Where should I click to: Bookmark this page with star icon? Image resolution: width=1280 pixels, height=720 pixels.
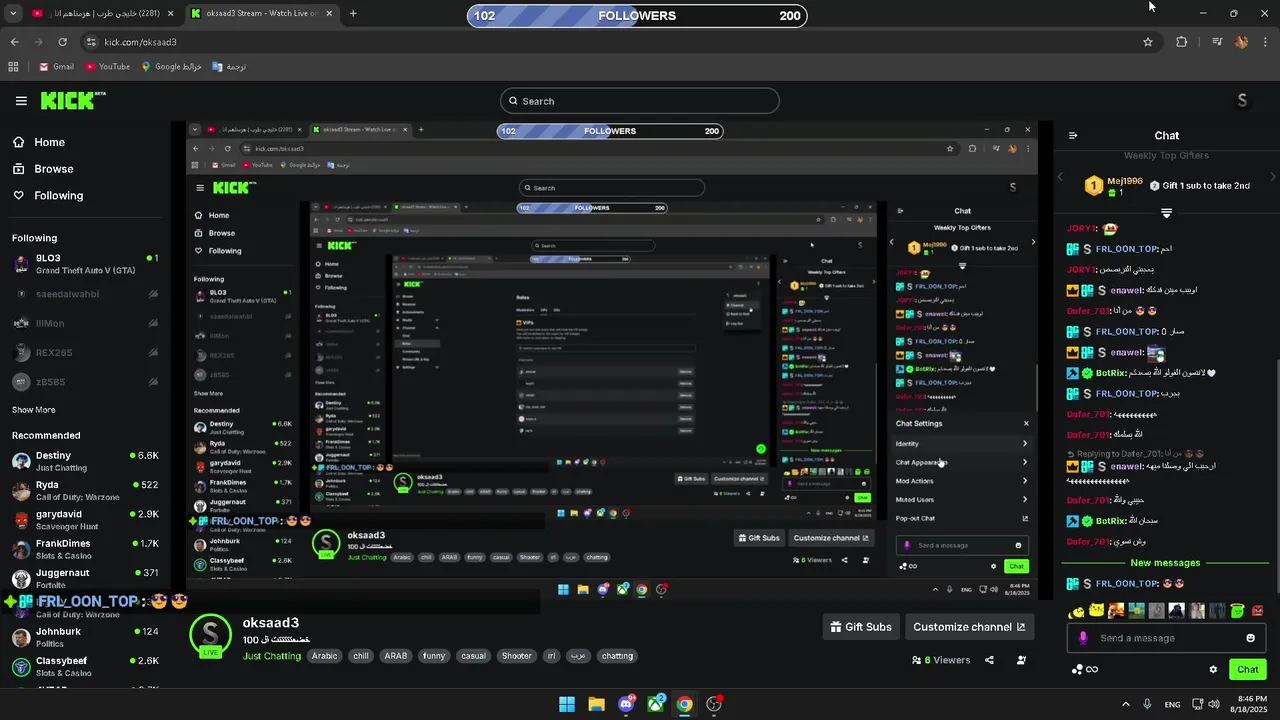1148,42
